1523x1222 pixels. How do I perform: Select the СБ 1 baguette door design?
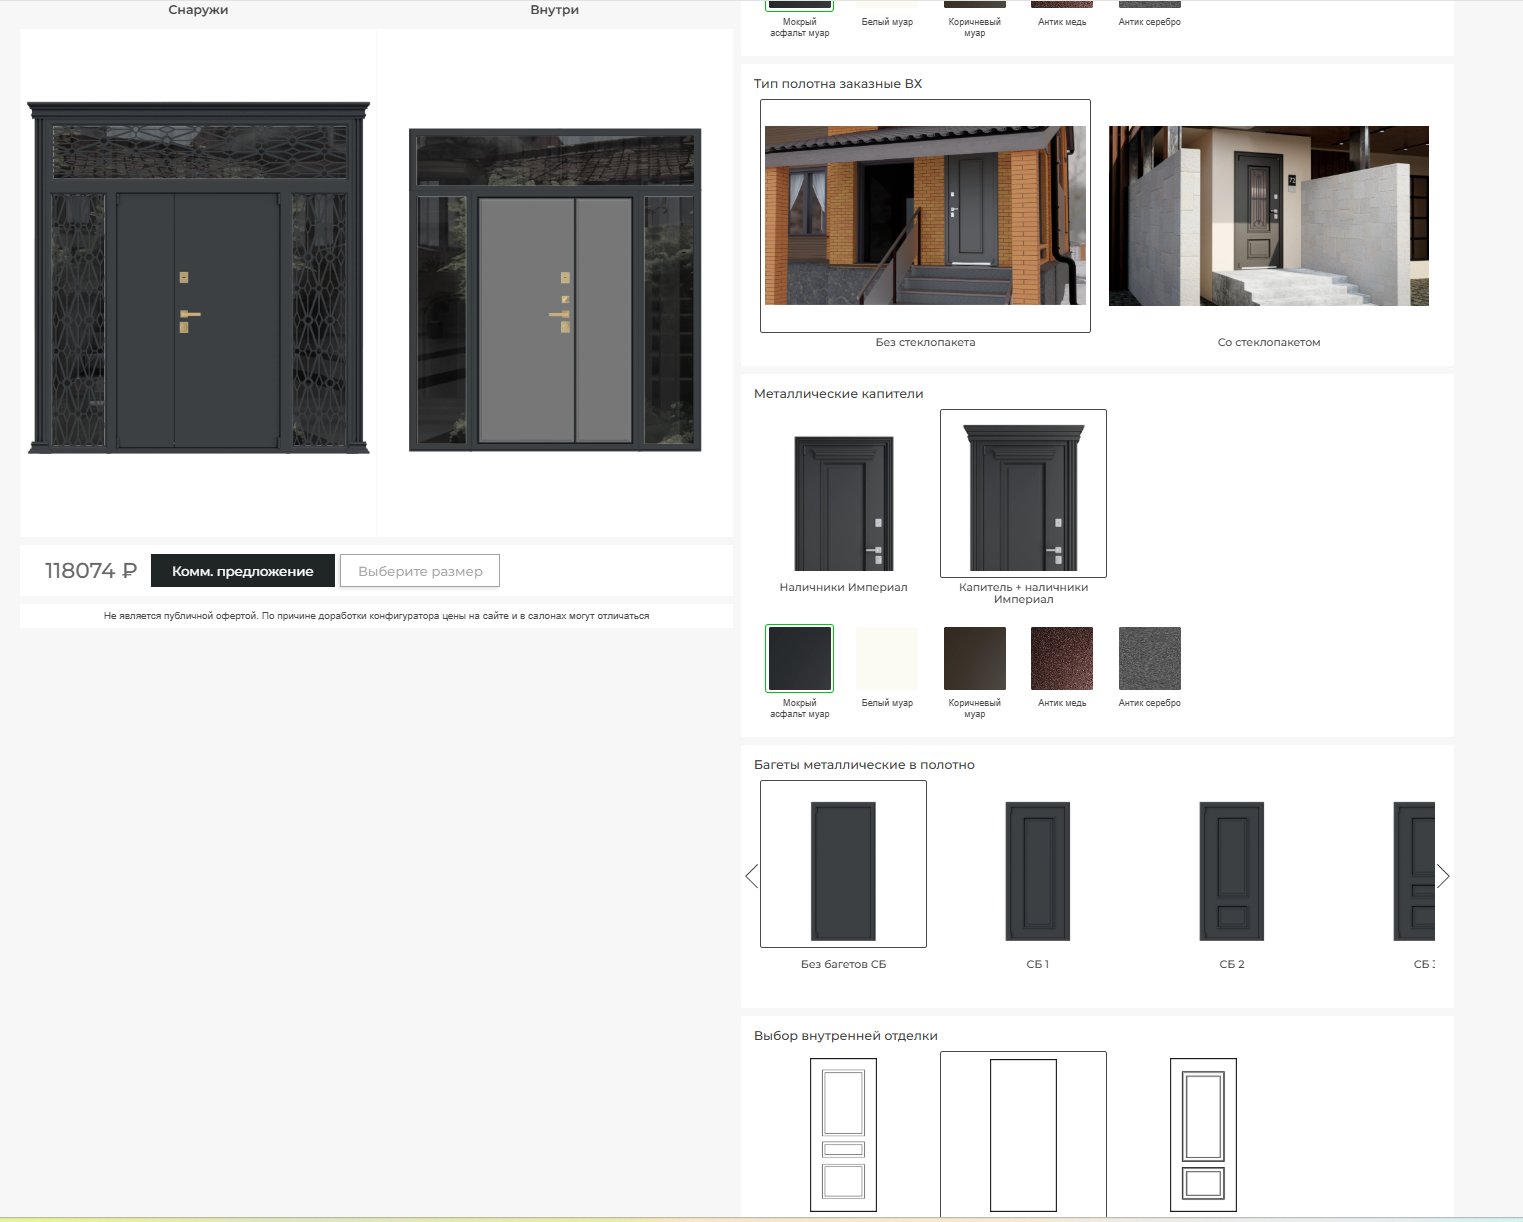click(1037, 870)
